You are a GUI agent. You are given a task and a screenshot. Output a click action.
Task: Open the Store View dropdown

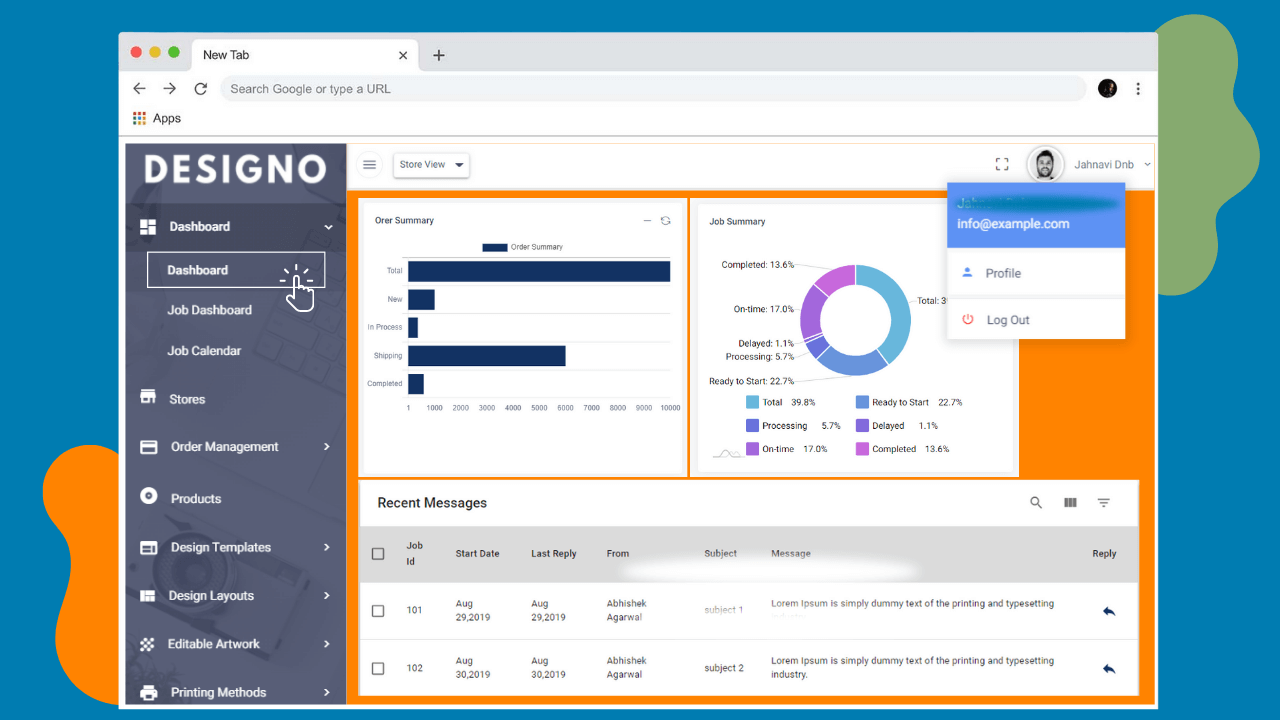coord(431,164)
